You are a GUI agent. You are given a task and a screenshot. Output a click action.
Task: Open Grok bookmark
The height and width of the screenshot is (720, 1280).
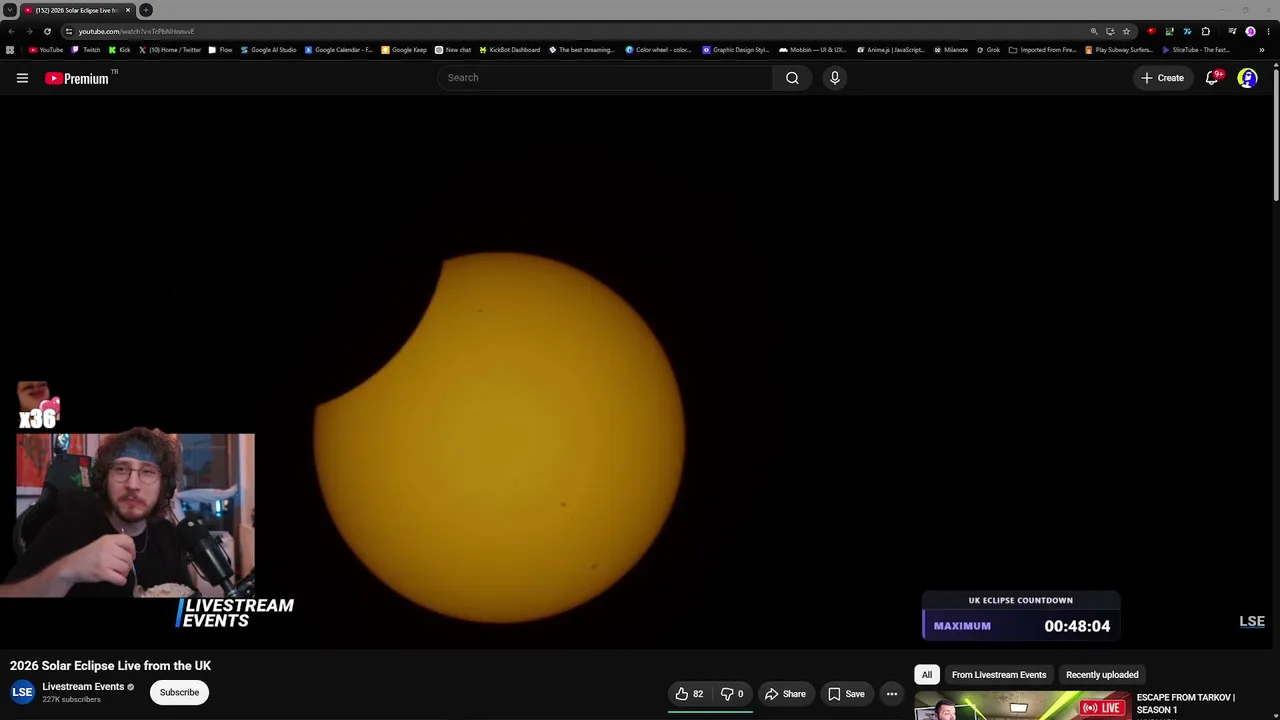point(988,50)
